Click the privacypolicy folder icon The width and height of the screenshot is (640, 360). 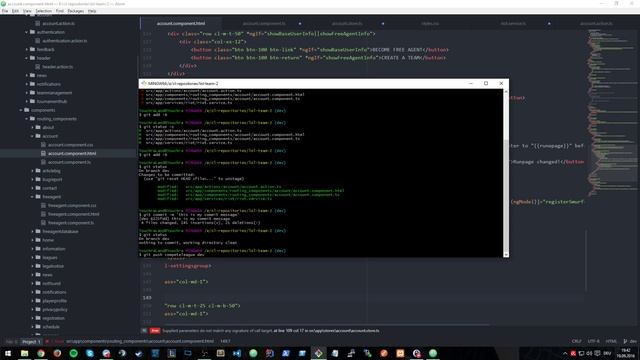[38, 309]
